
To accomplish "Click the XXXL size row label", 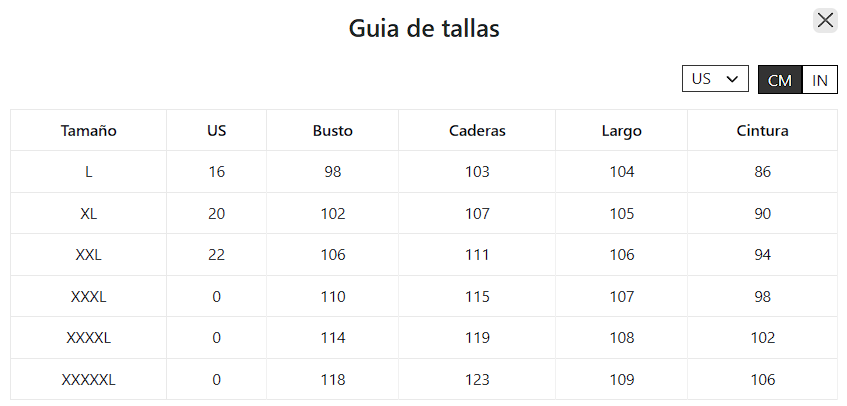I will (x=89, y=296).
